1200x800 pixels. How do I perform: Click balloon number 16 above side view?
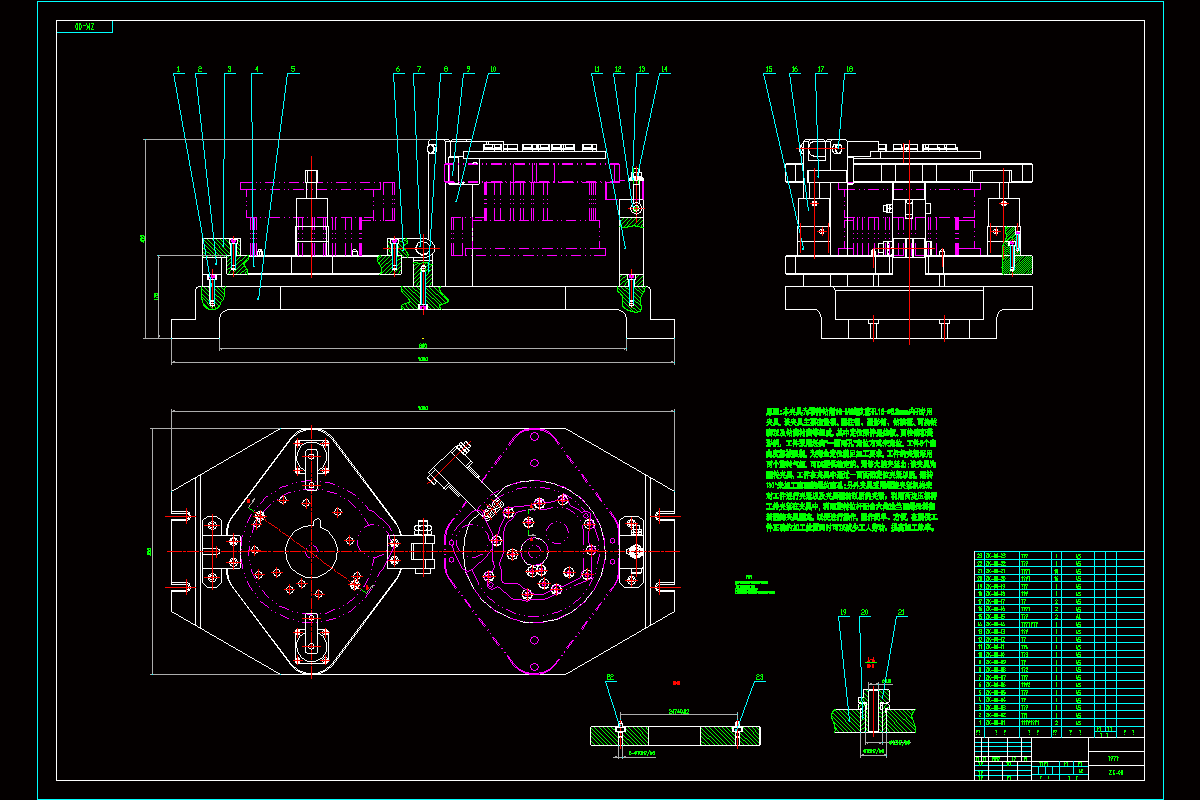(x=795, y=70)
